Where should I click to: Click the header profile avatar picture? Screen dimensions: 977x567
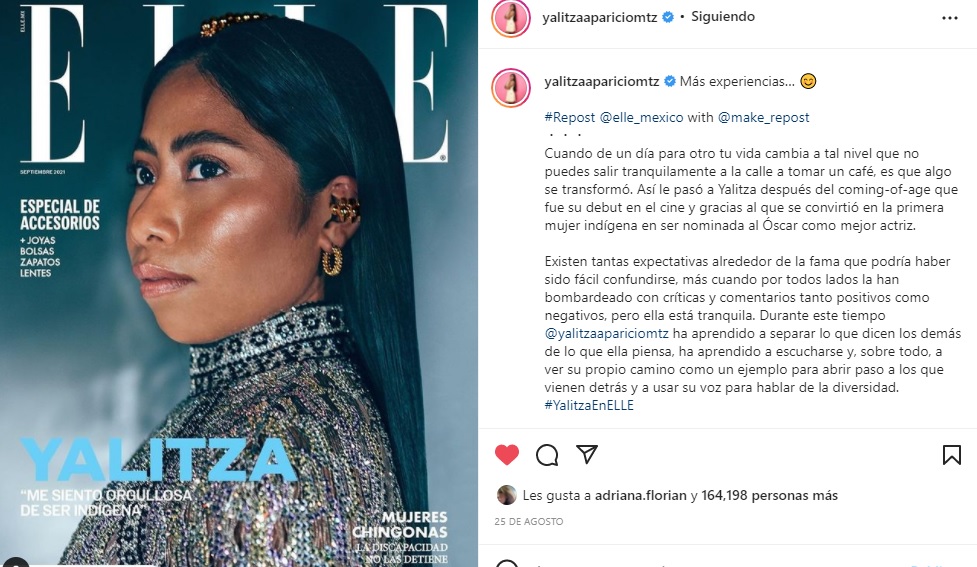510,18
